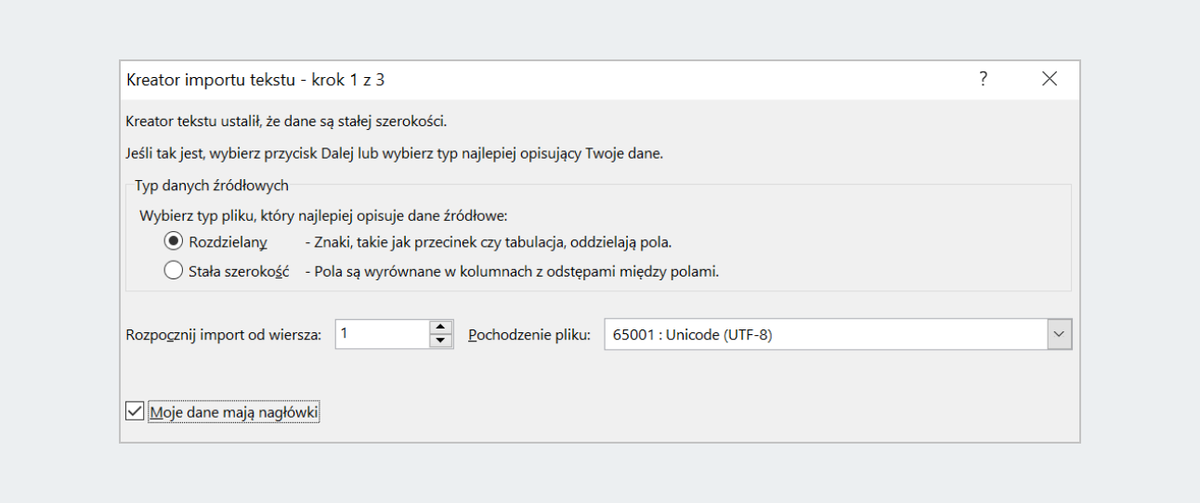Select the Rozdzielany radio button
This screenshot has height=503, width=1200.
click(173, 242)
